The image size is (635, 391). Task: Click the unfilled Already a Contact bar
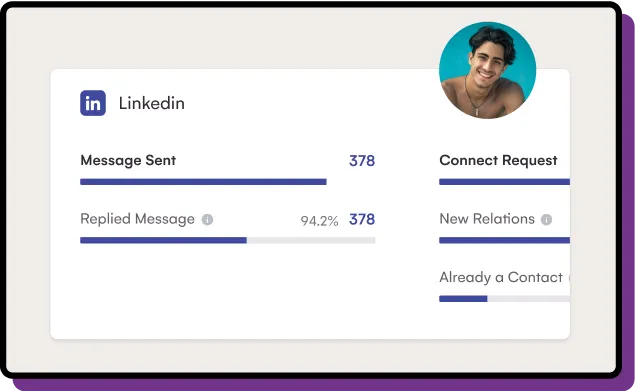[528, 299]
